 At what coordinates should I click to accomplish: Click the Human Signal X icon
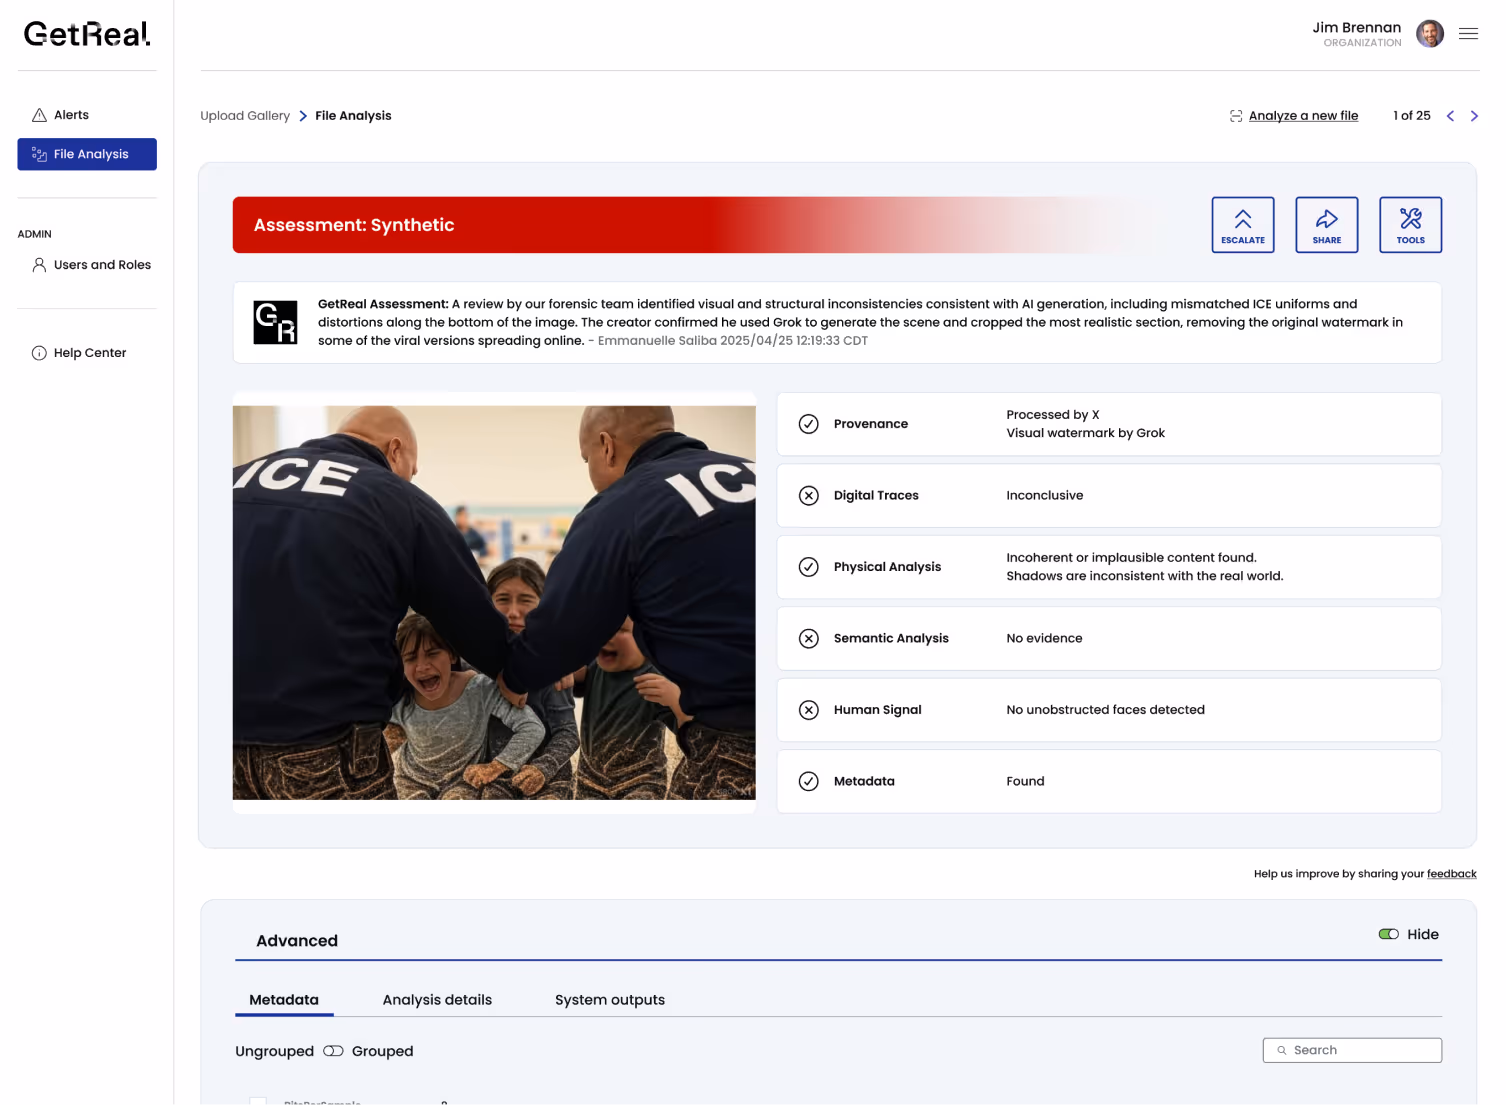click(809, 710)
